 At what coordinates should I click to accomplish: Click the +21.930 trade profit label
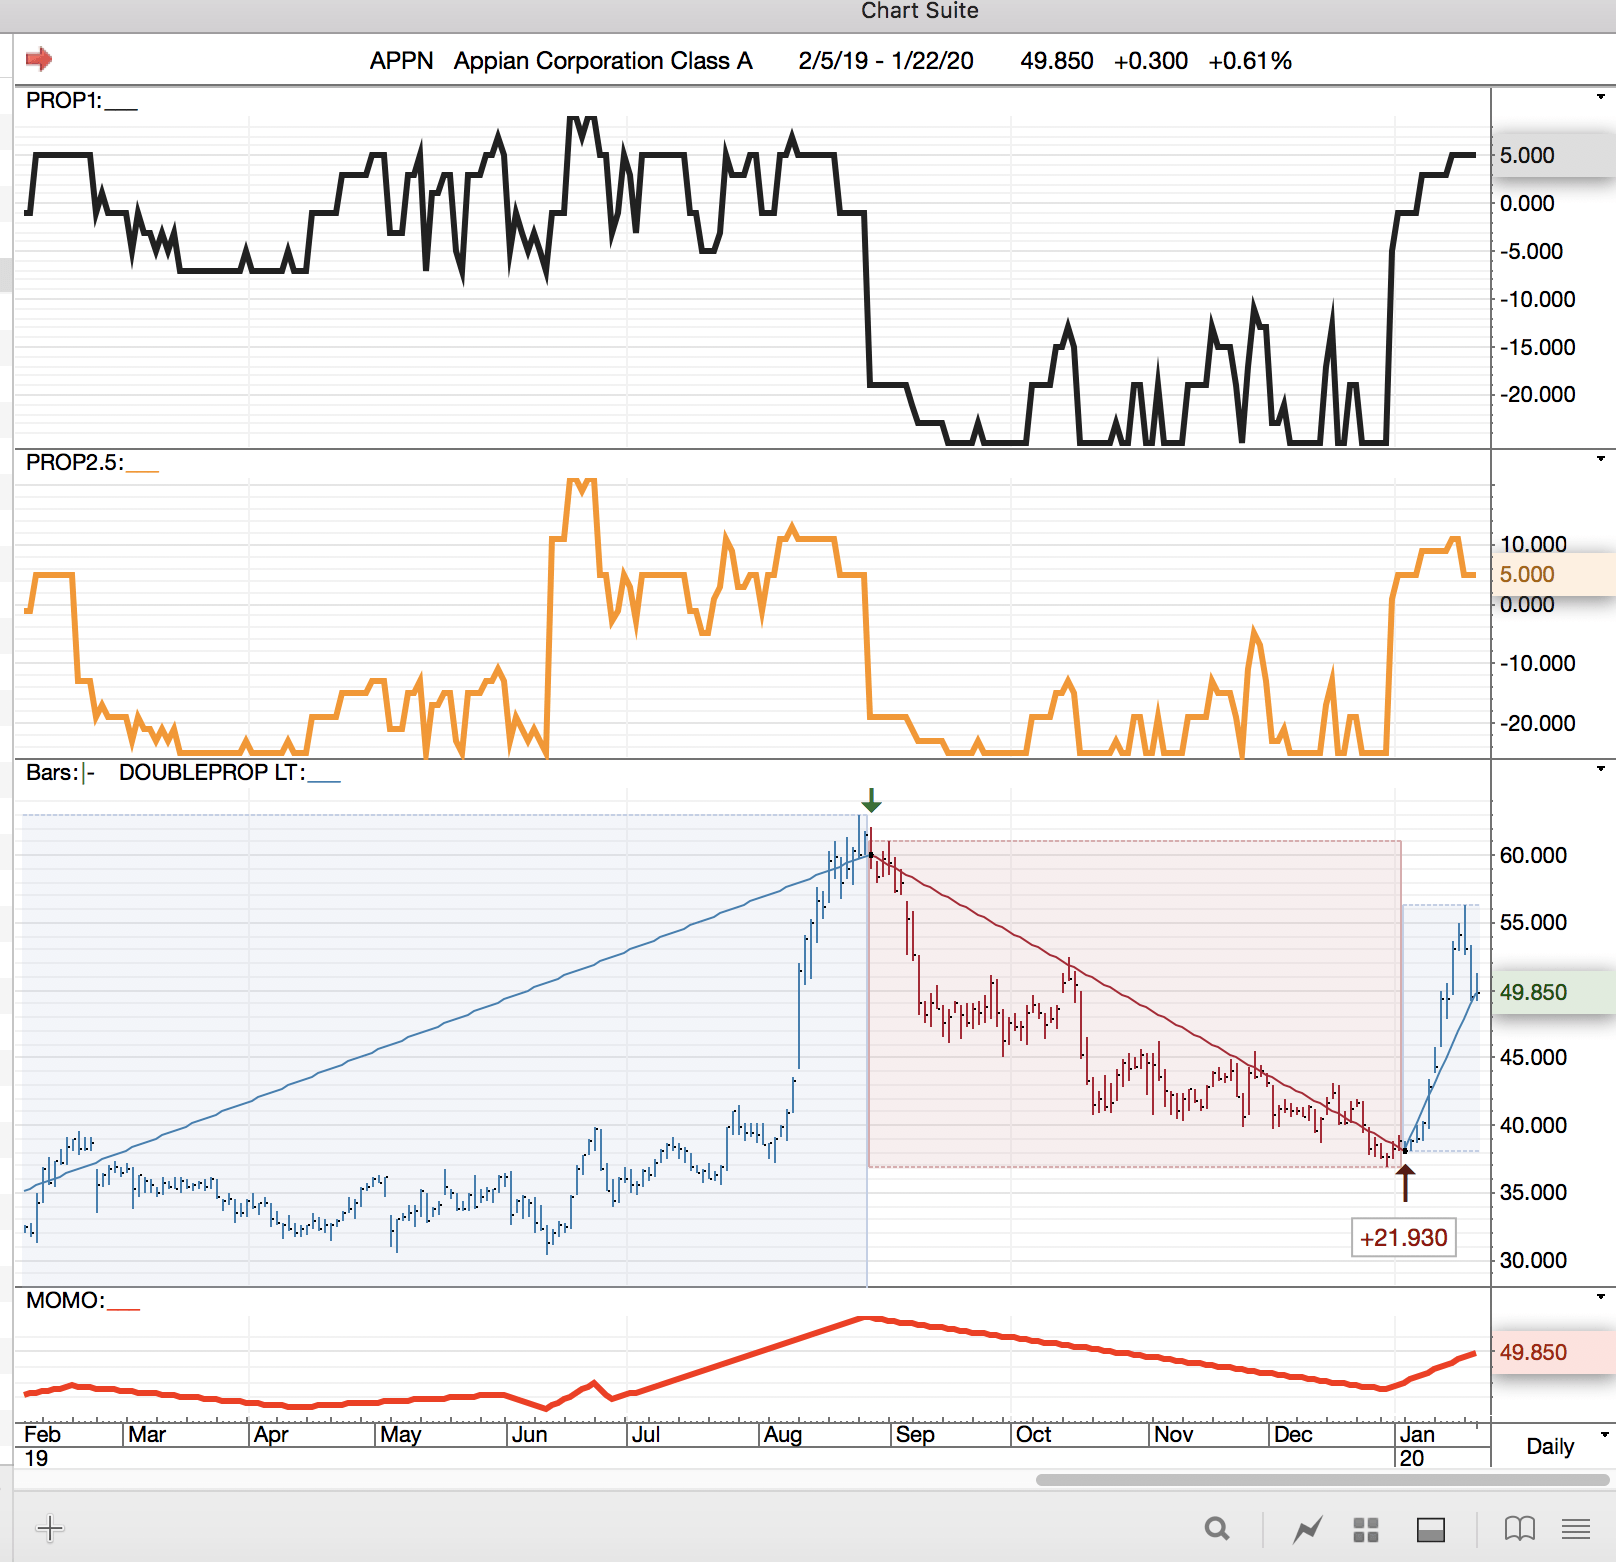click(x=1404, y=1237)
